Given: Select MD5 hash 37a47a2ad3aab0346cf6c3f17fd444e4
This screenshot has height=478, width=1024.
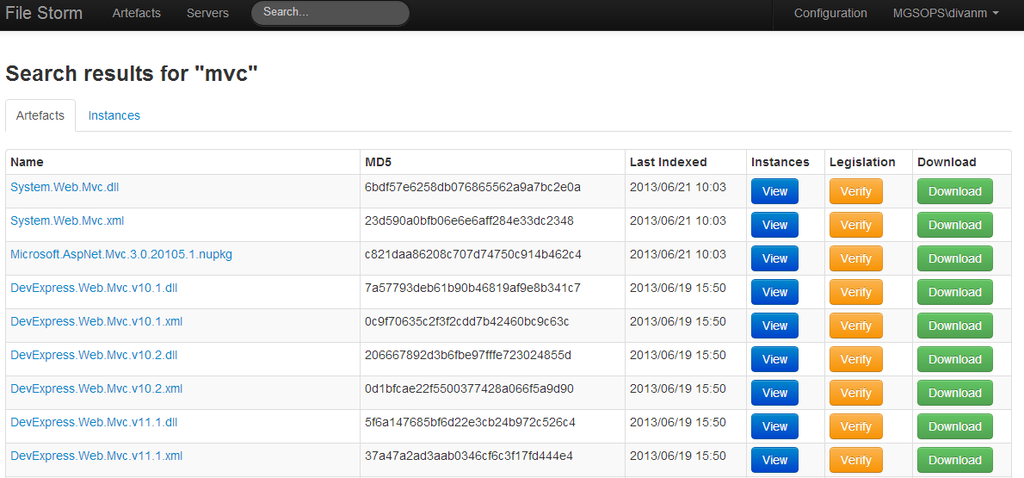Looking at the screenshot, I should coord(469,456).
